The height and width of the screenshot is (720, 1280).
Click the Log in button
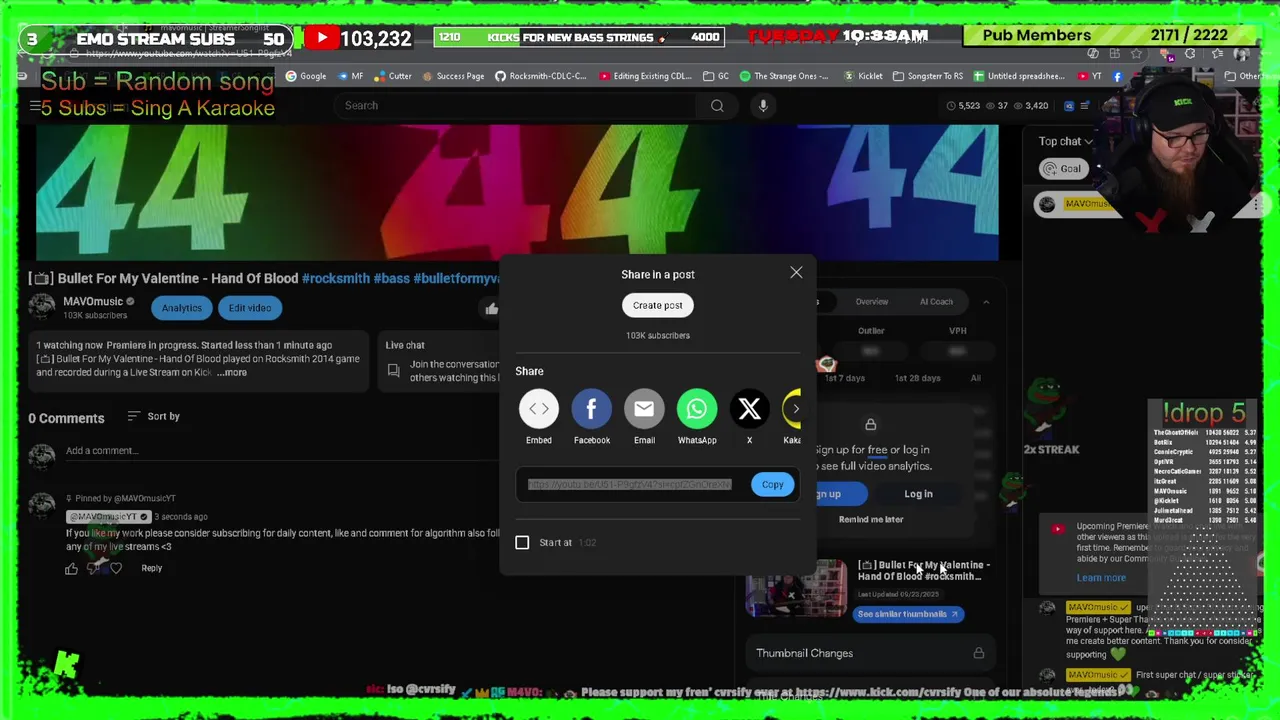tap(918, 493)
